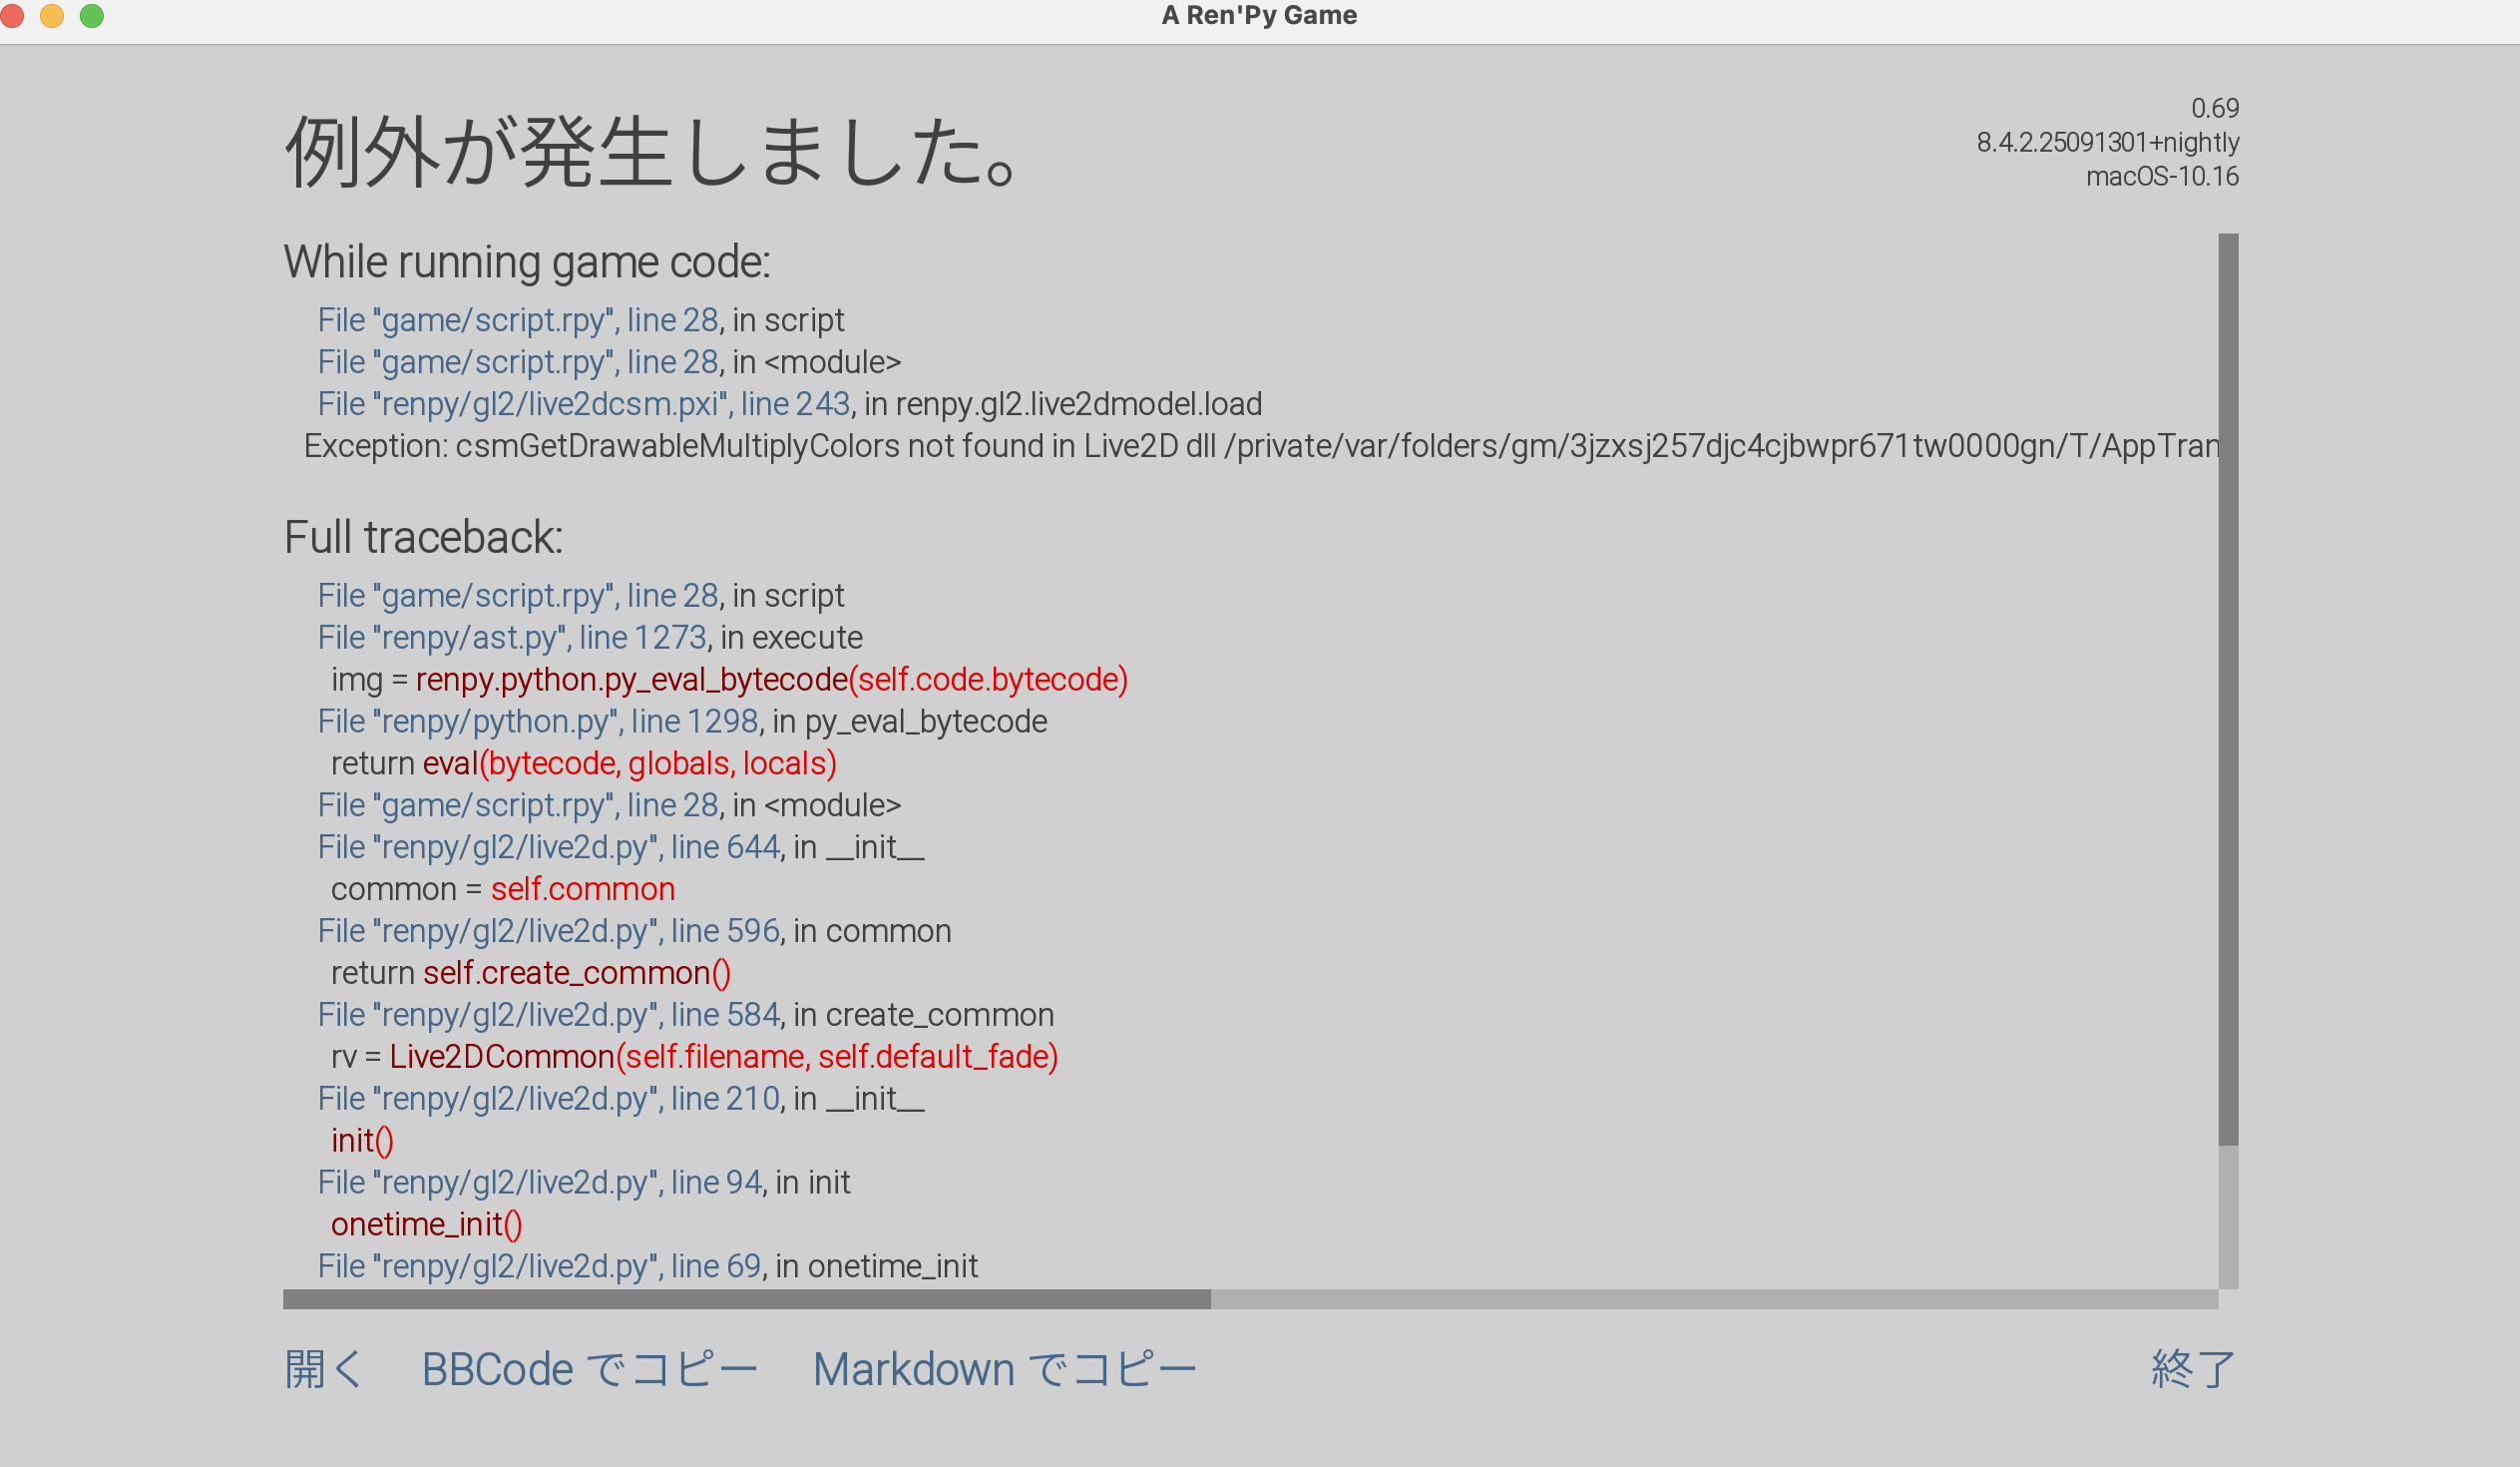Screen dimensions: 2520x1467
Task: Click the green fullscreen window button
Action: click(x=92, y=15)
